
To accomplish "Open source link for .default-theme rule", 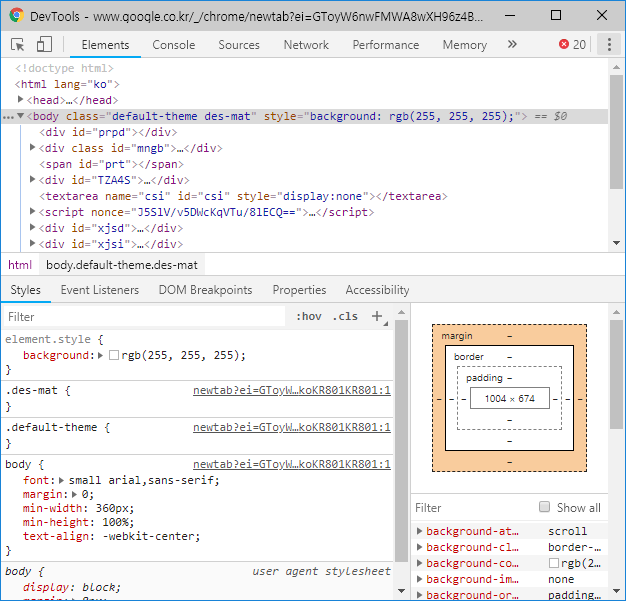I will [292, 427].
